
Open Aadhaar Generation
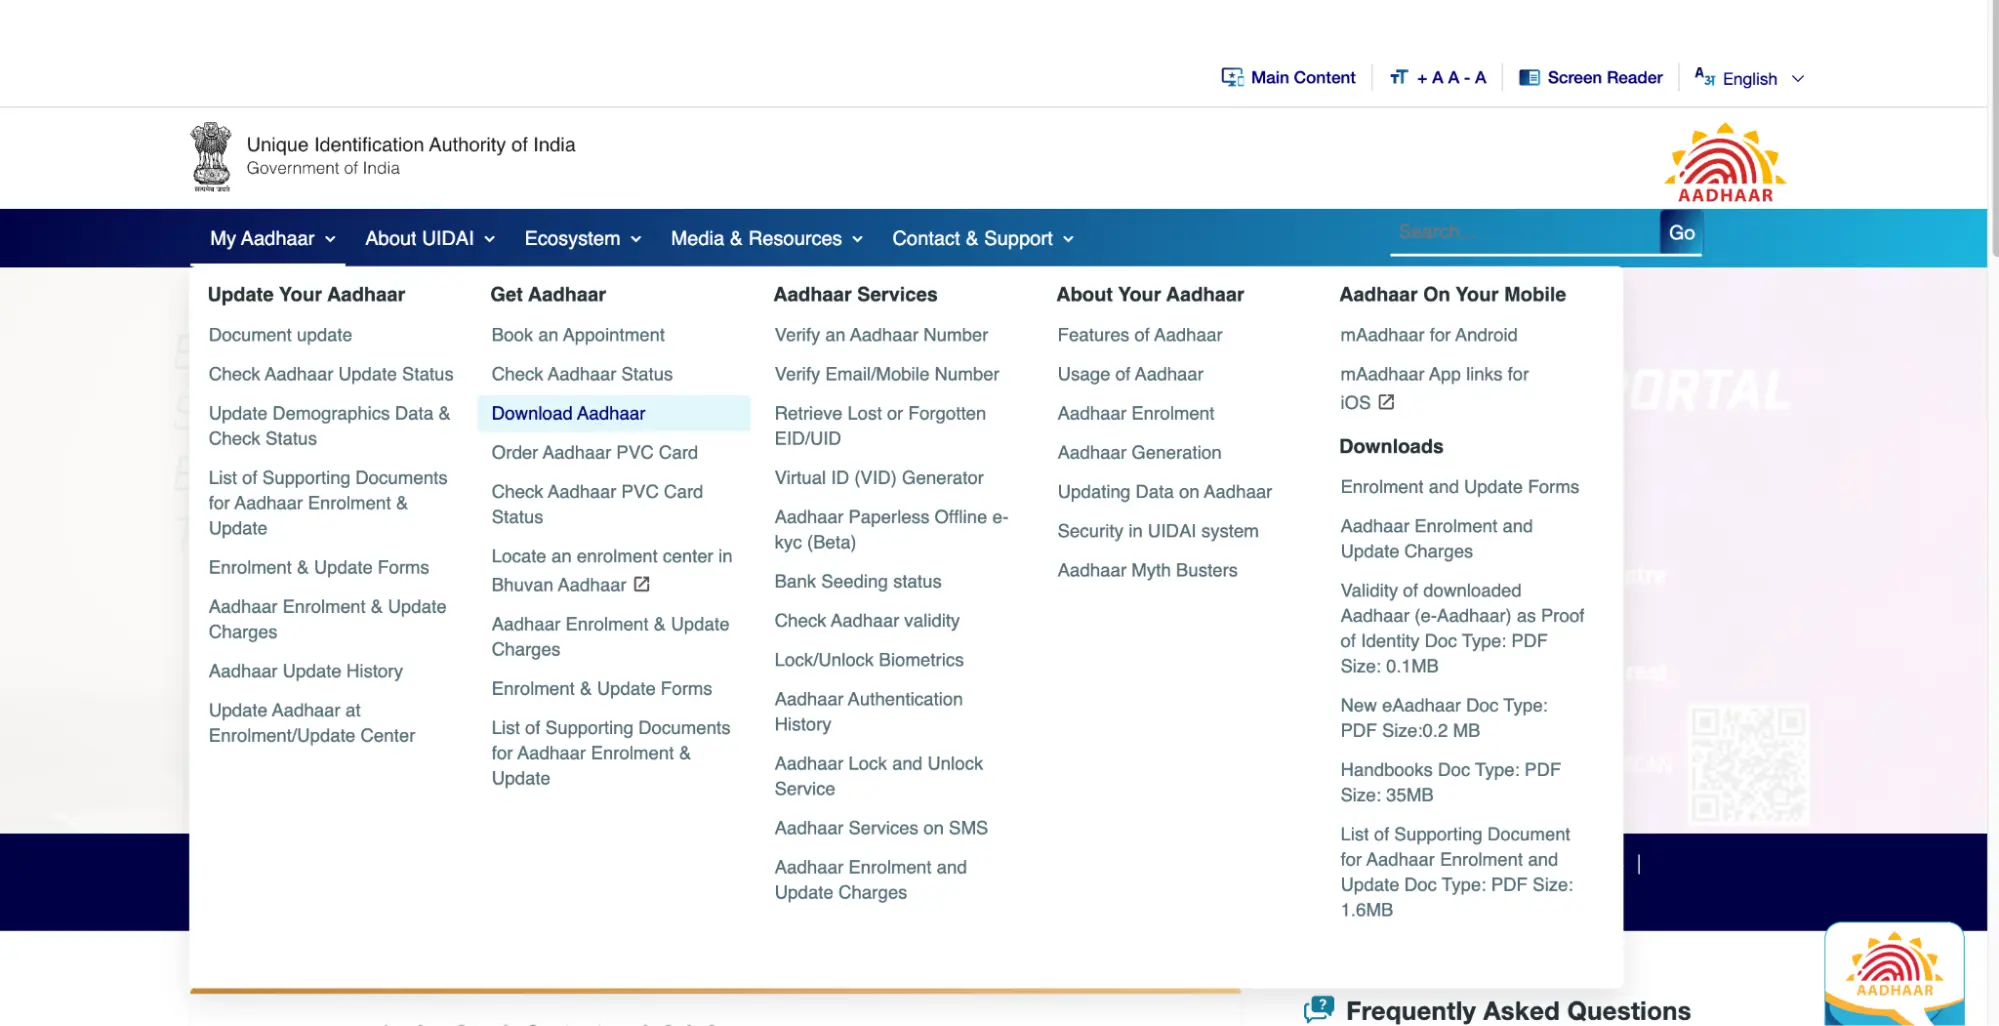pyautogui.click(x=1139, y=452)
